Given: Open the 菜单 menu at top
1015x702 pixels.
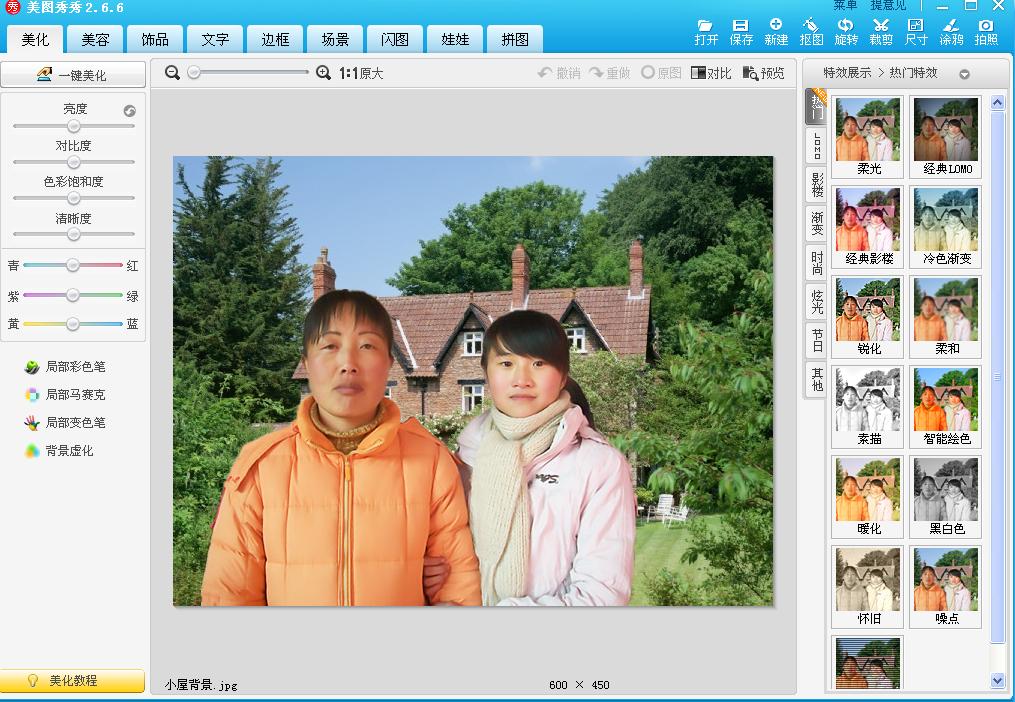Looking at the screenshot, I should tap(845, 6).
